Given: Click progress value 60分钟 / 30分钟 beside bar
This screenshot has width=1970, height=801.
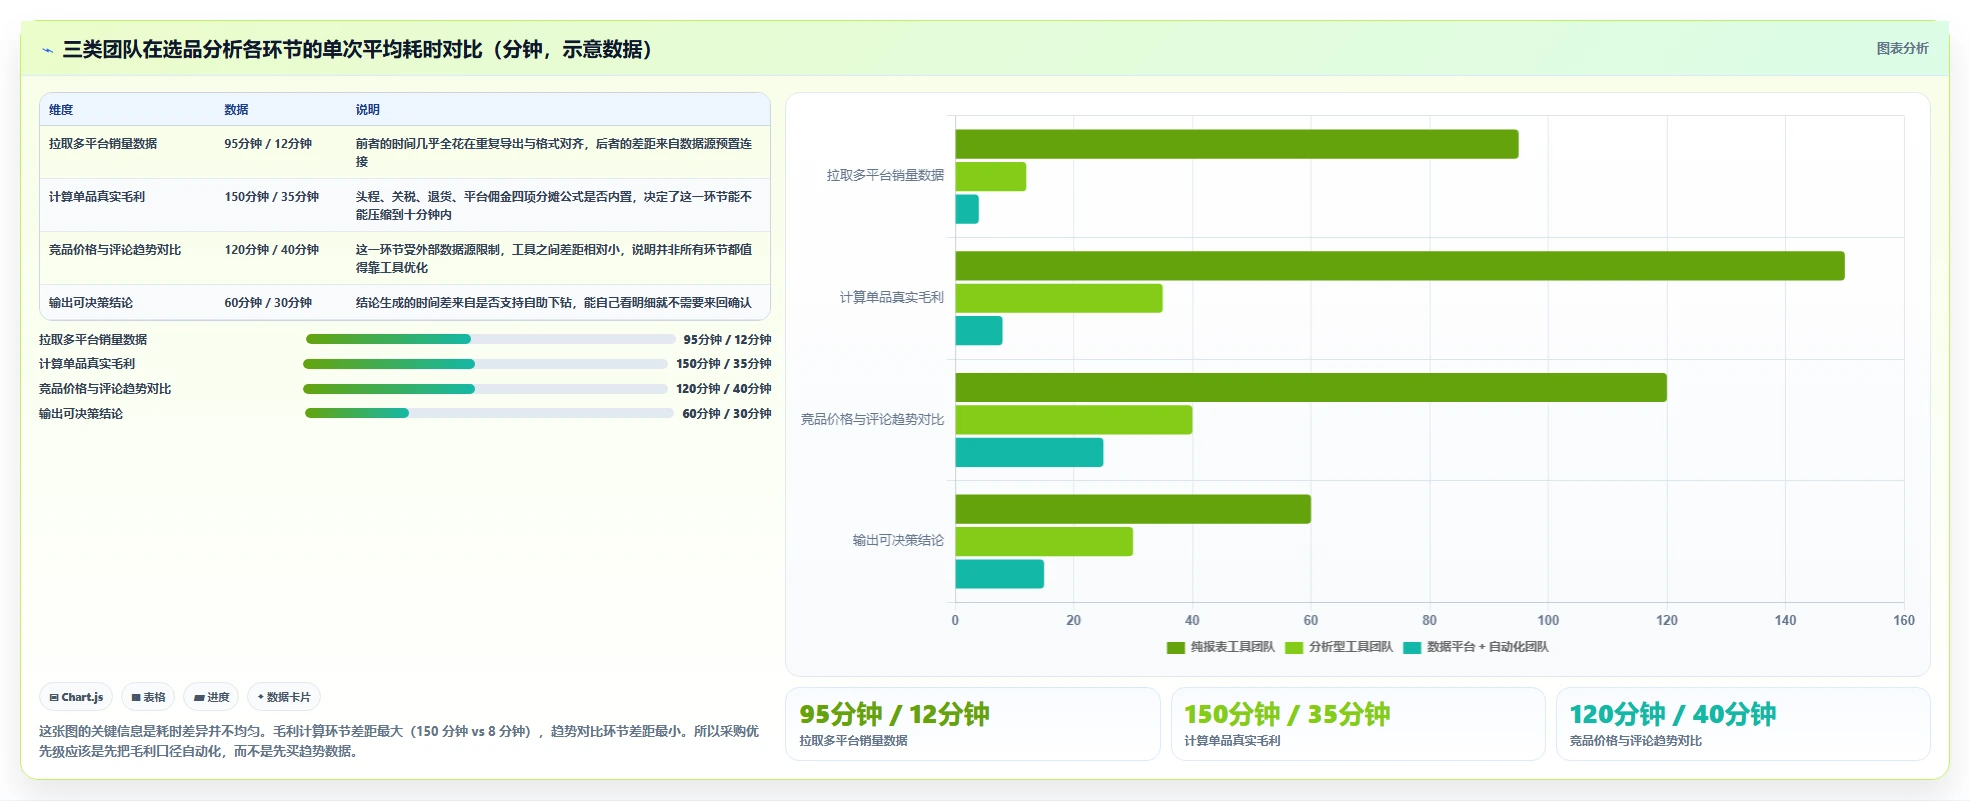Looking at the screenshot, I should coord(727,414).
